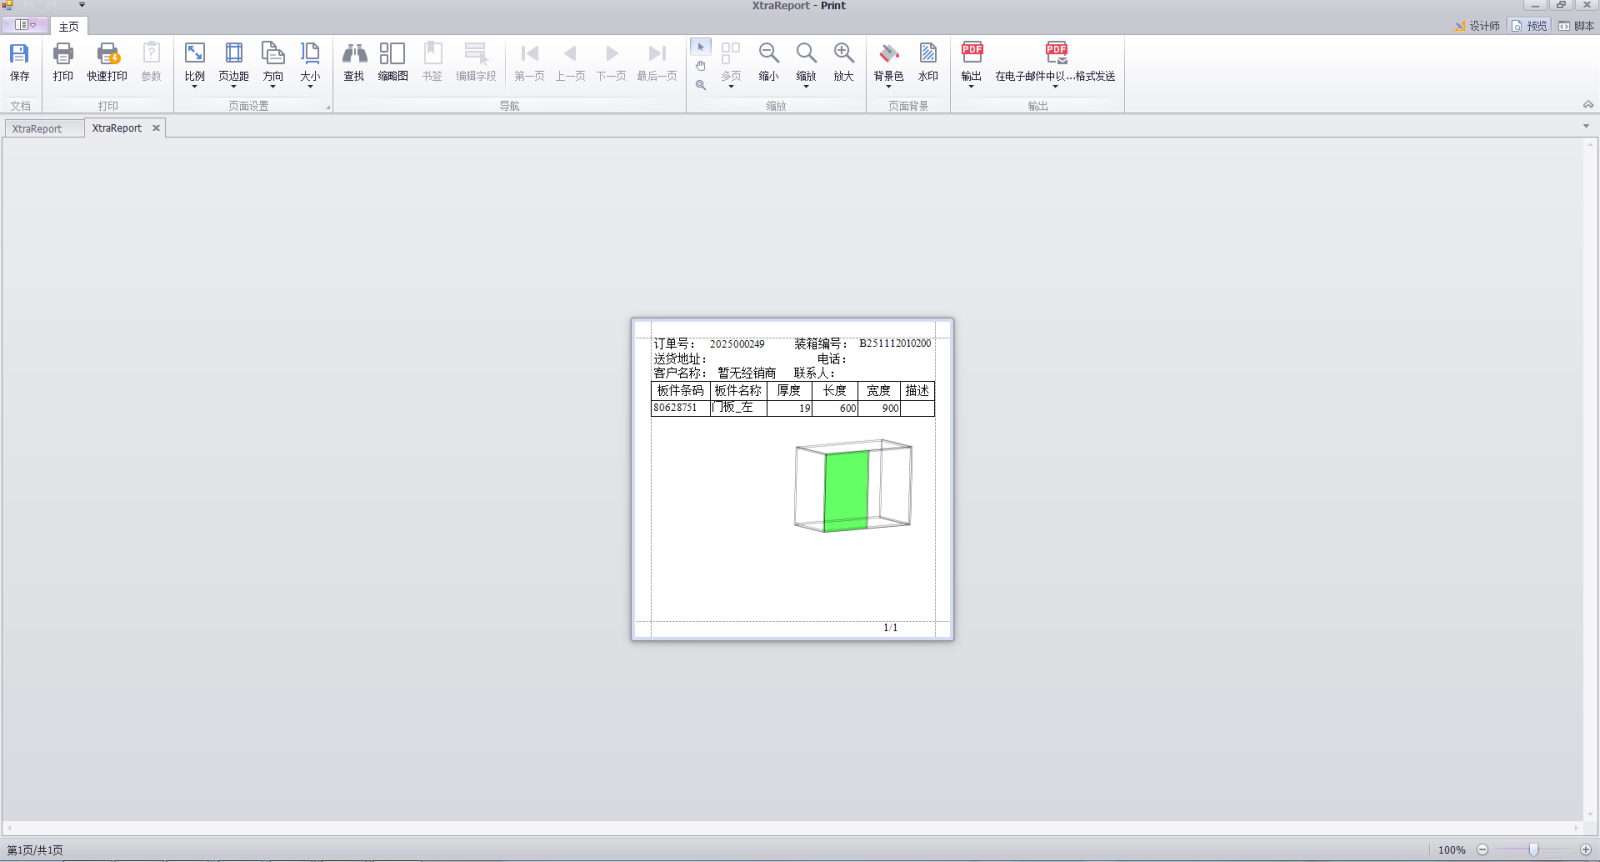Image resolution: width=1600 pixels, height=862 pixels.
Task: Close the active XtraReport tab
Action: pyautogui.click(x=156, y=128)
